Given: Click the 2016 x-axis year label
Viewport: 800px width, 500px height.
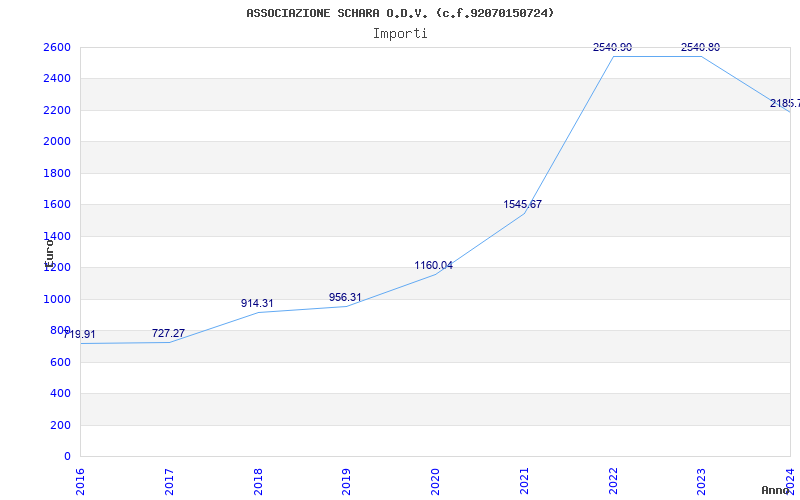Looking at the screenshot, I should [80, 482].
